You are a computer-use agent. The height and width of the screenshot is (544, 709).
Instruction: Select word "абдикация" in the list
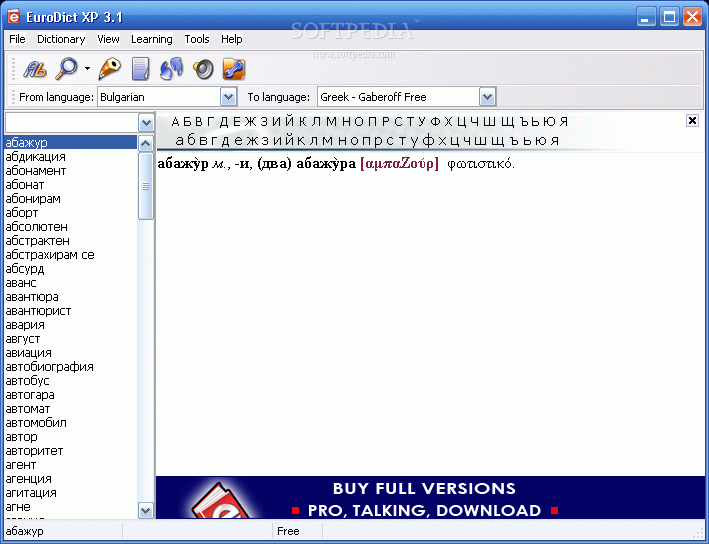tap(71, 156)
